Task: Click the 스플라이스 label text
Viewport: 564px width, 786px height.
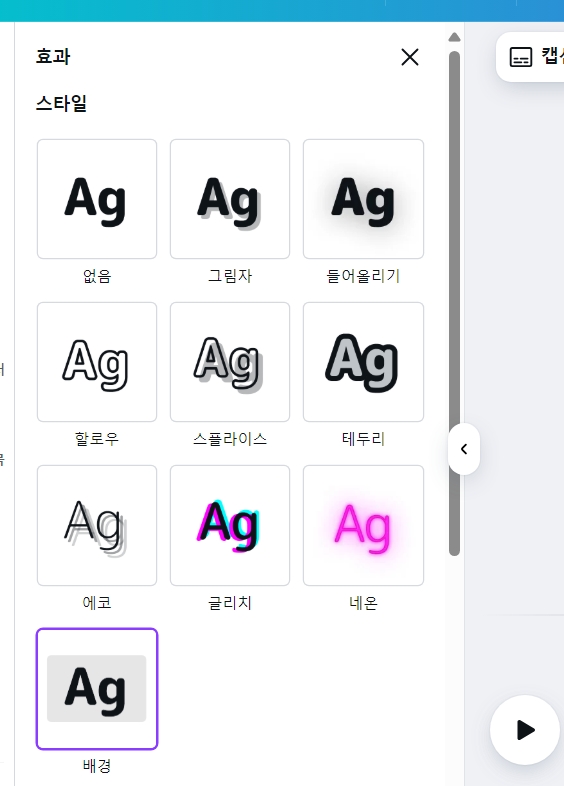Action: [x=230, y=439]
